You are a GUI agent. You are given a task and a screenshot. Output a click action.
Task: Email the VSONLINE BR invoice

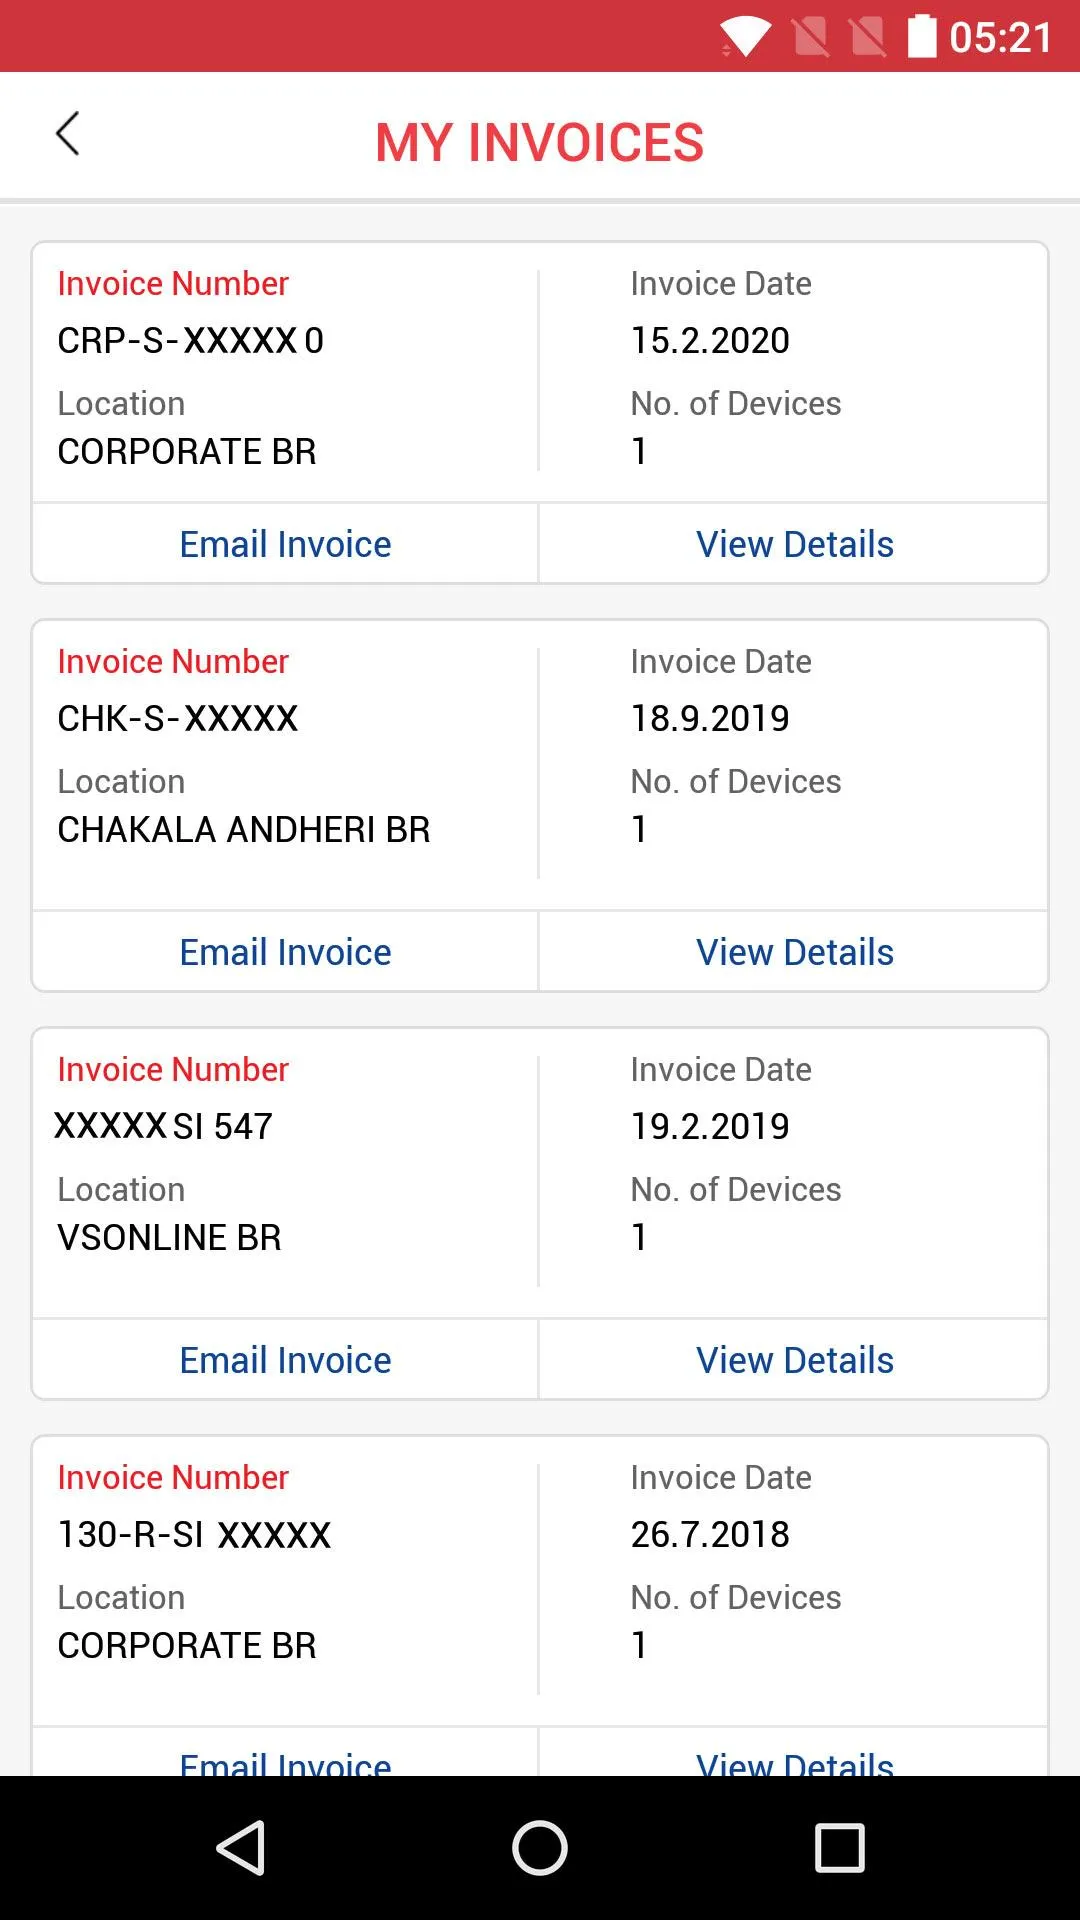coord(285,1360)
